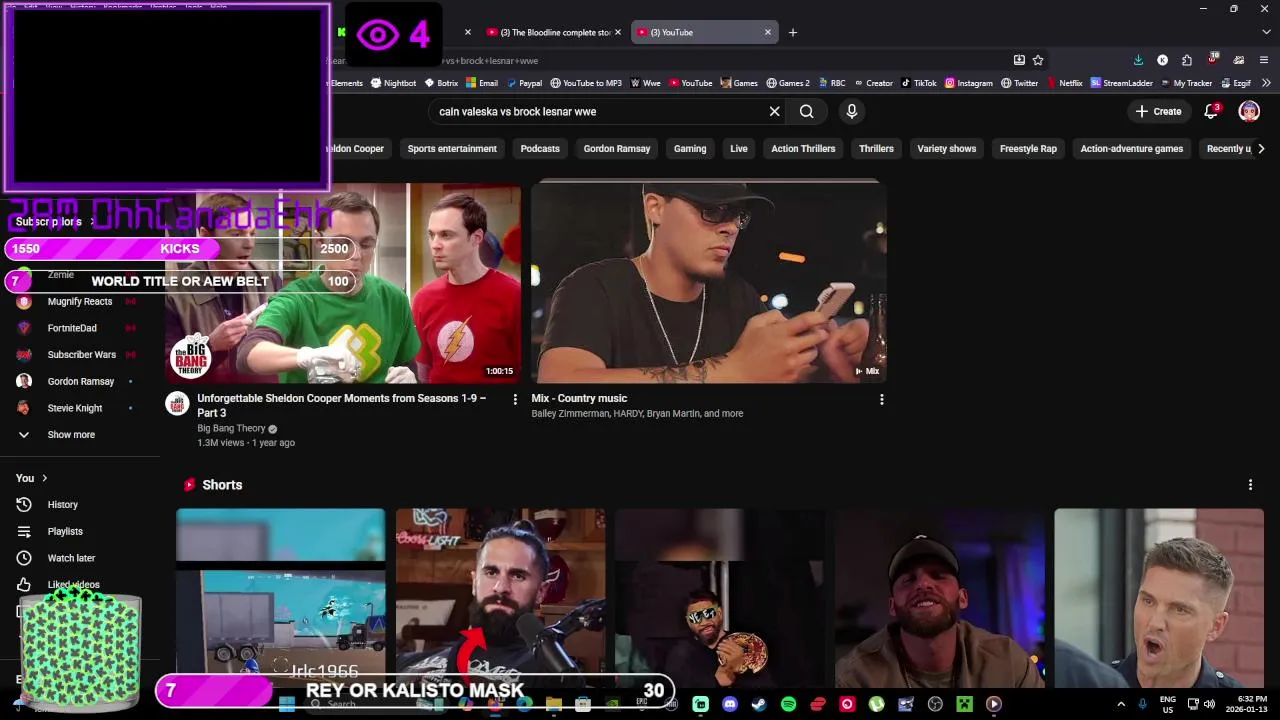
Task: Select the Live filter chip
Action: (x=739, y=149)
